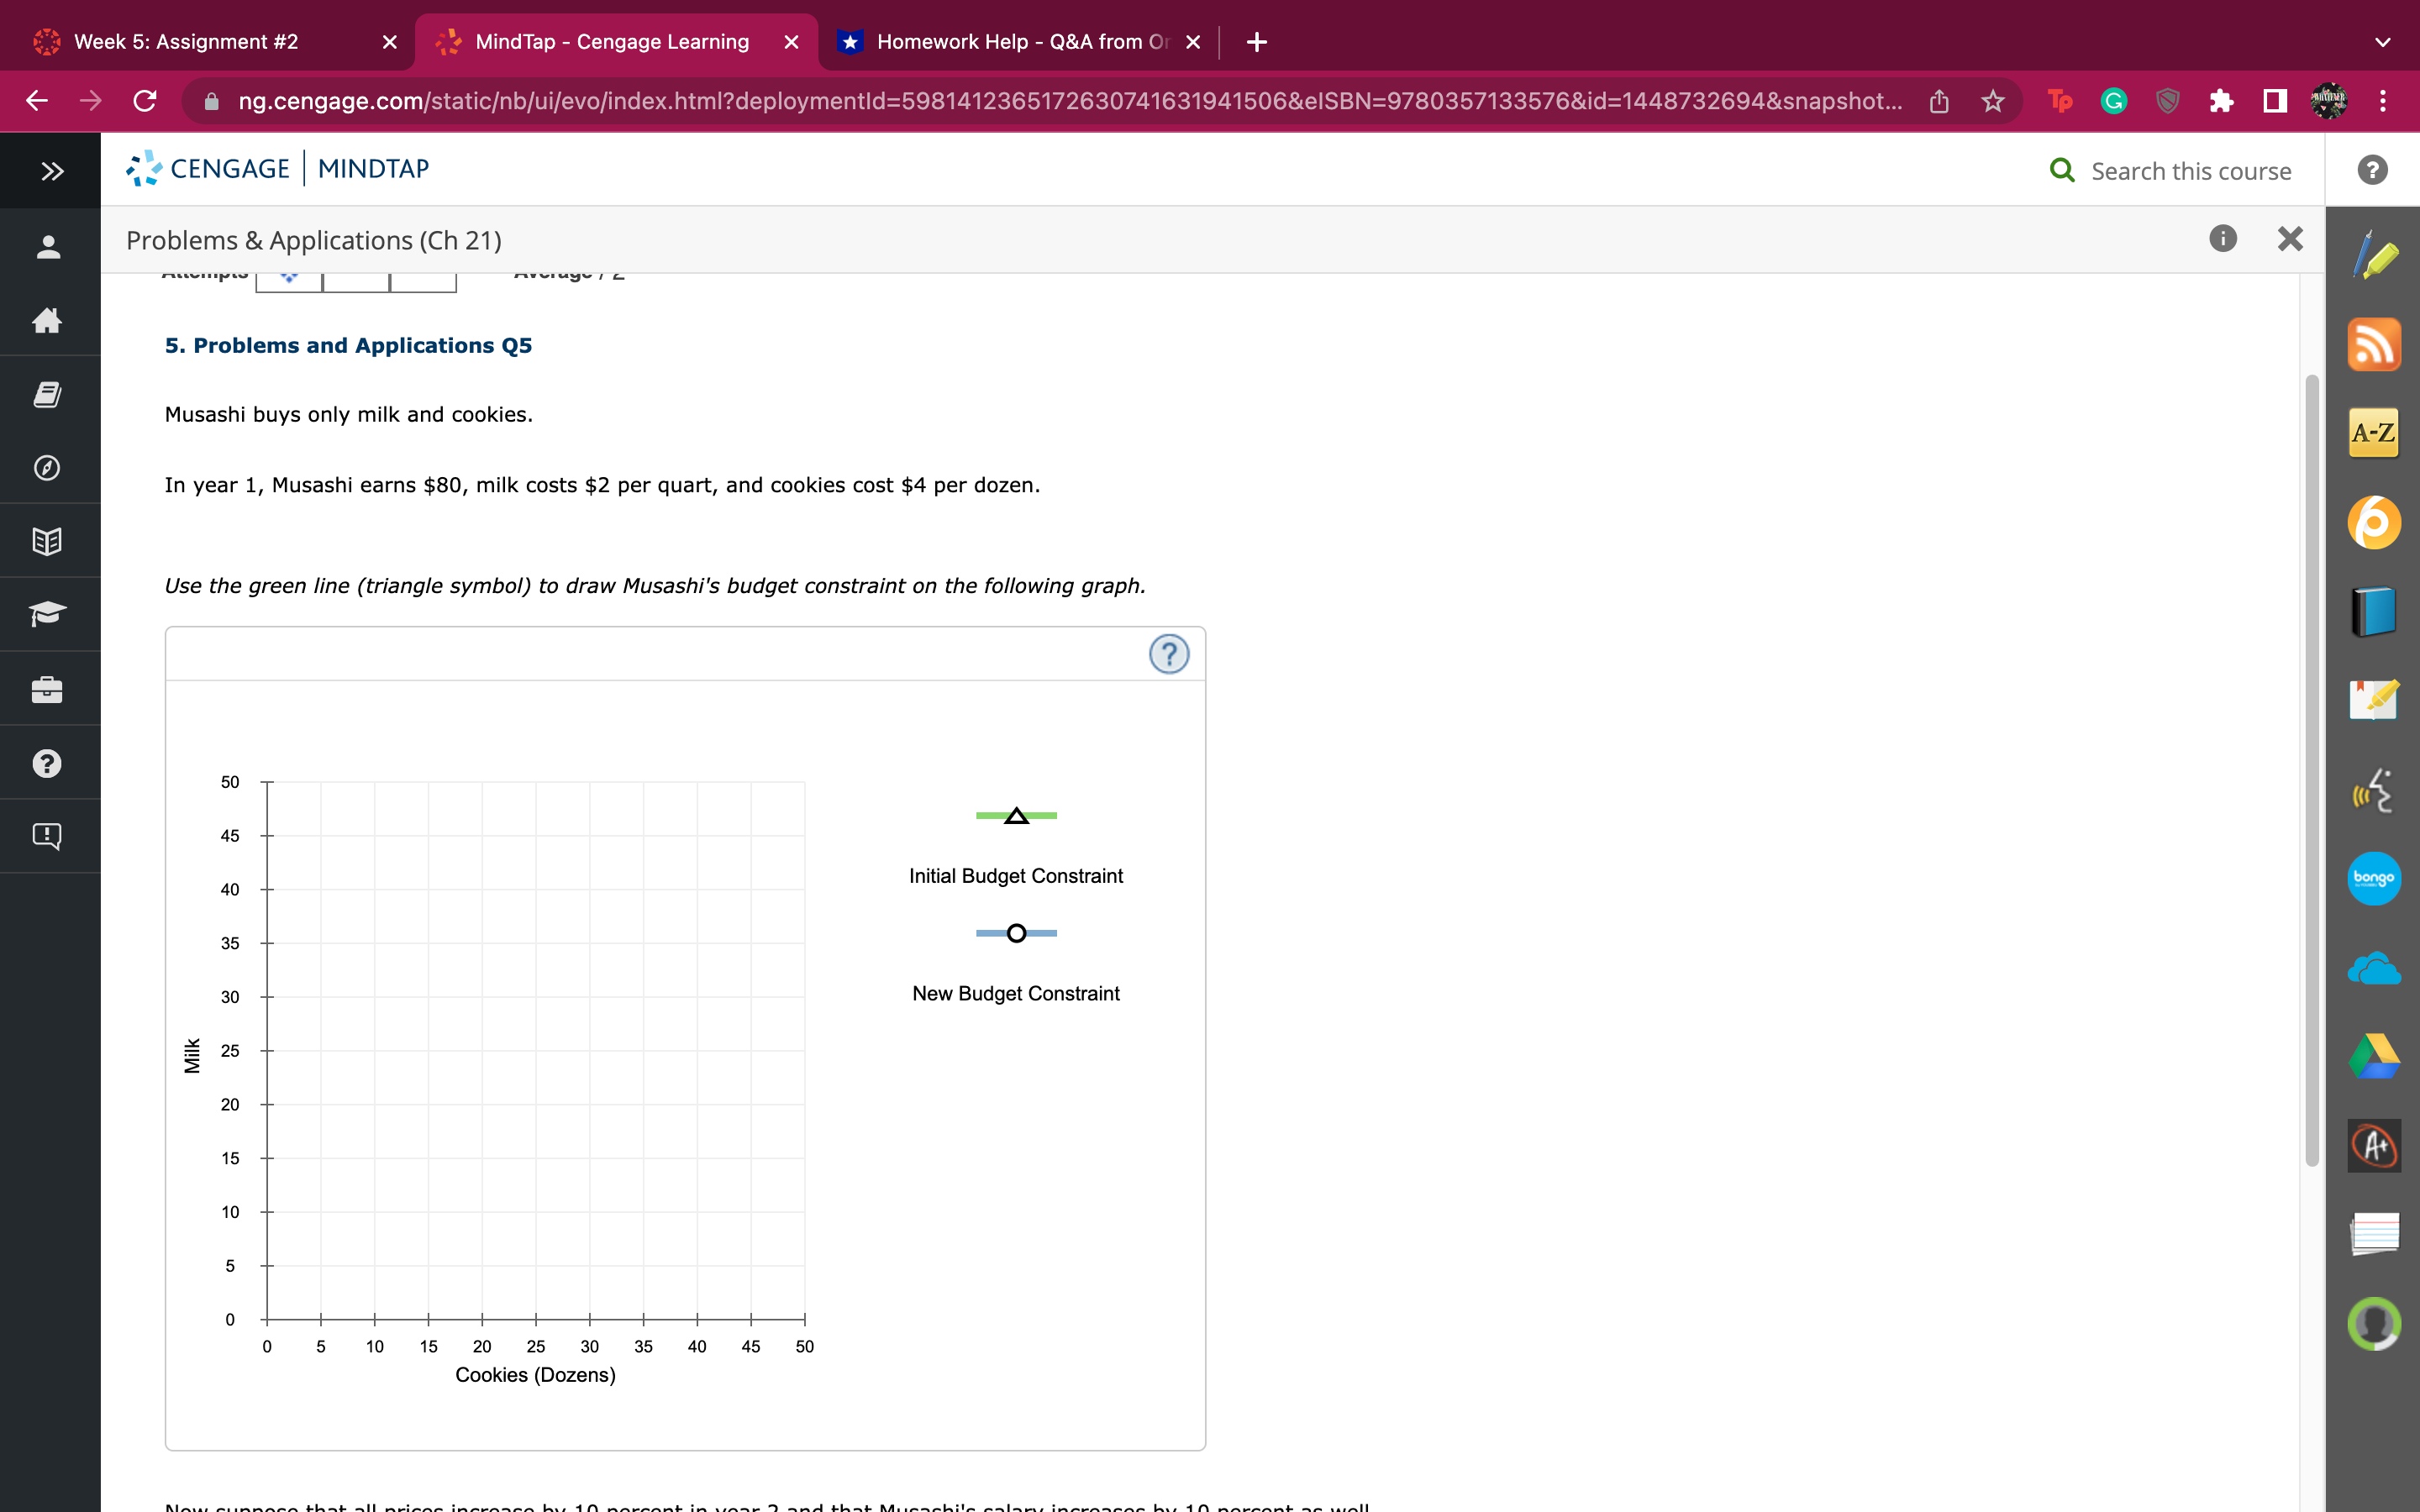This screenshot has height=1512, width=2420.
Task: Toggle the bookmark star in the address bar
Action: [1992, 101]
